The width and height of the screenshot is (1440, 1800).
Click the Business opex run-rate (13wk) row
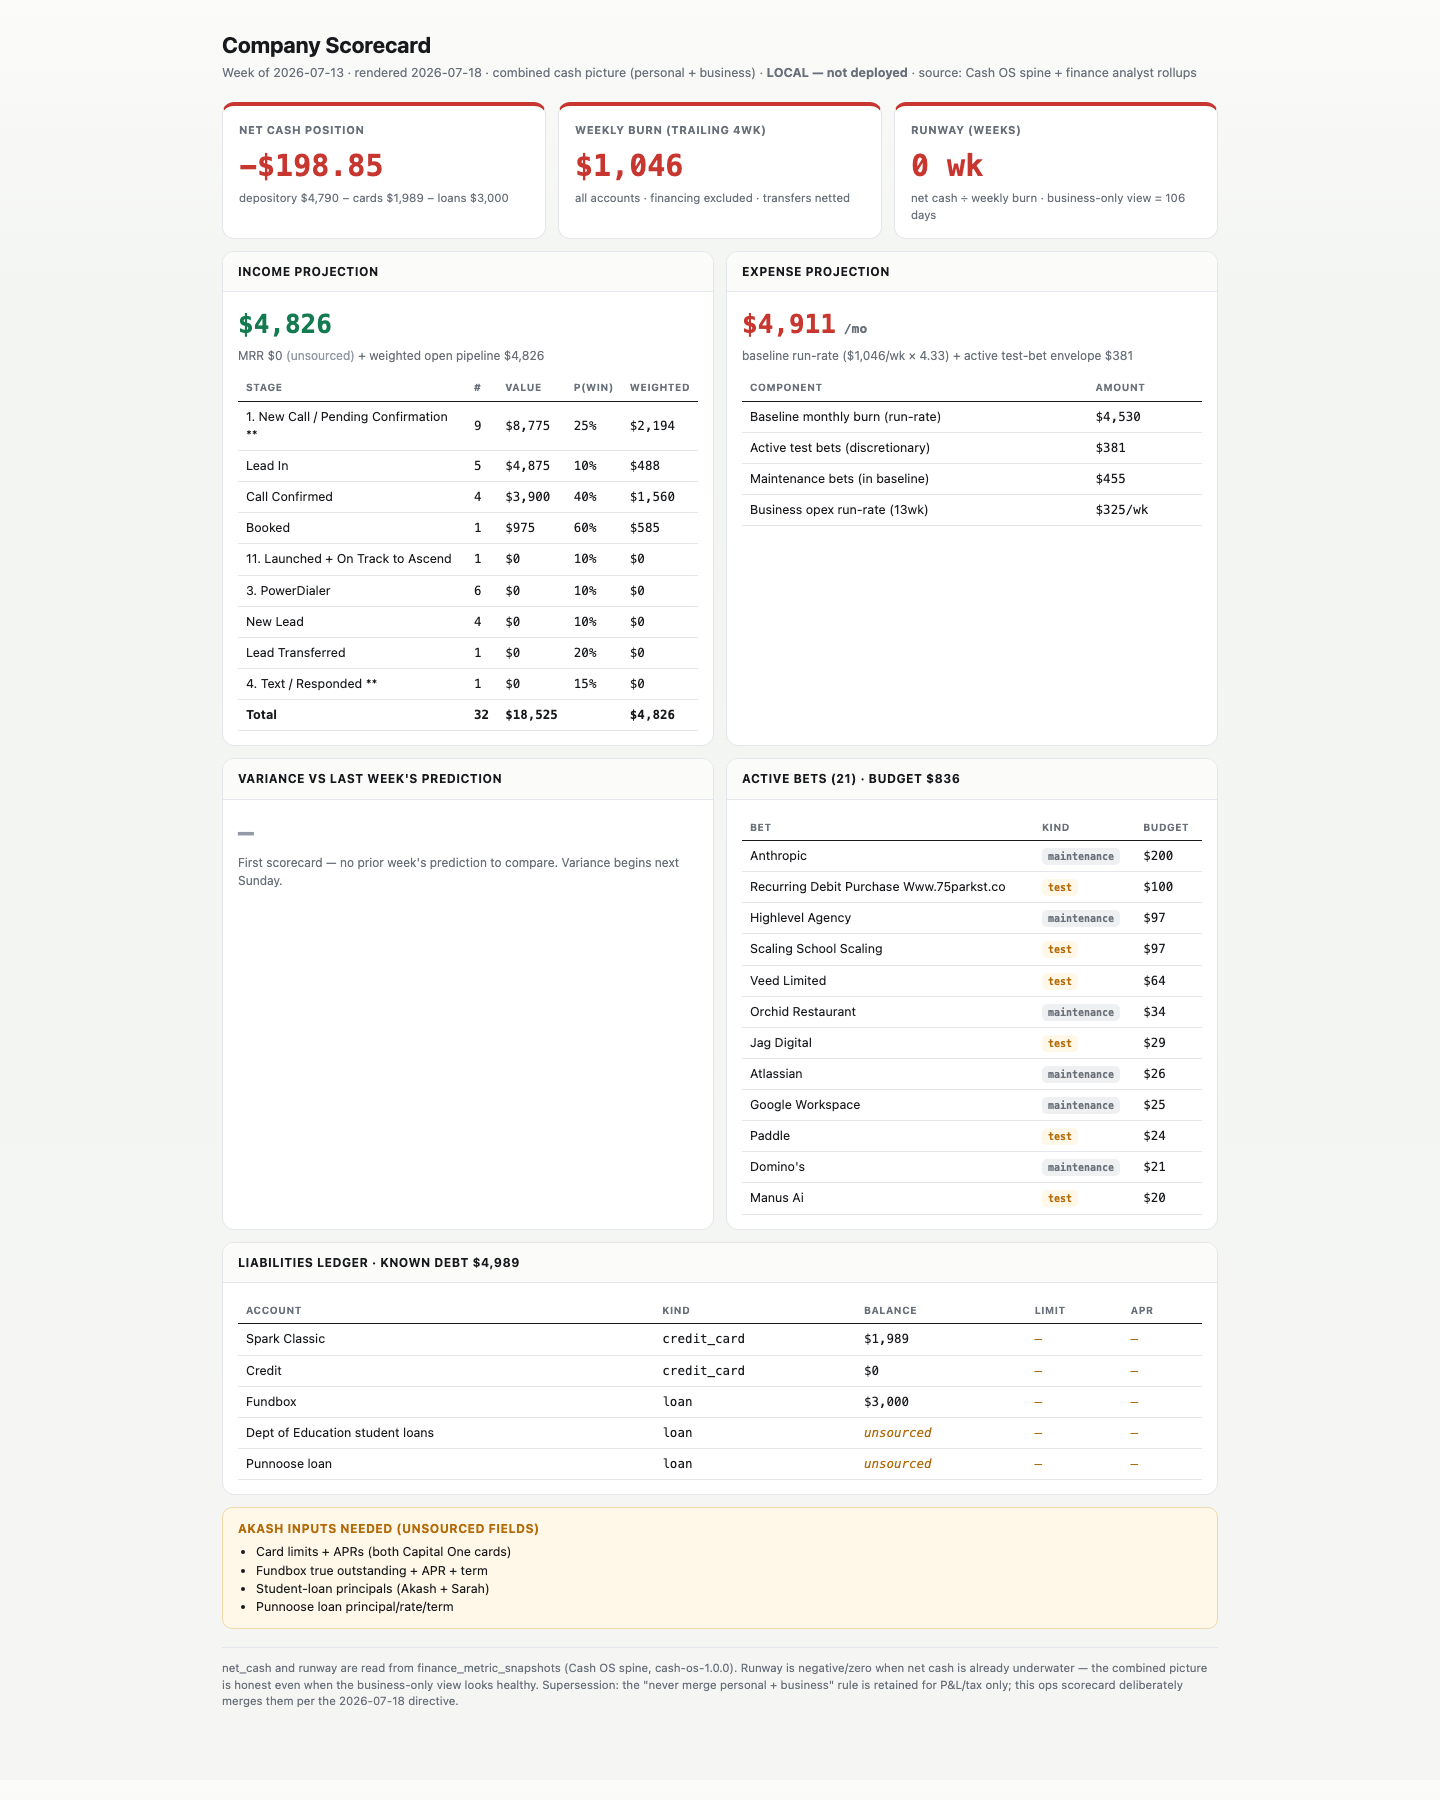972,510
